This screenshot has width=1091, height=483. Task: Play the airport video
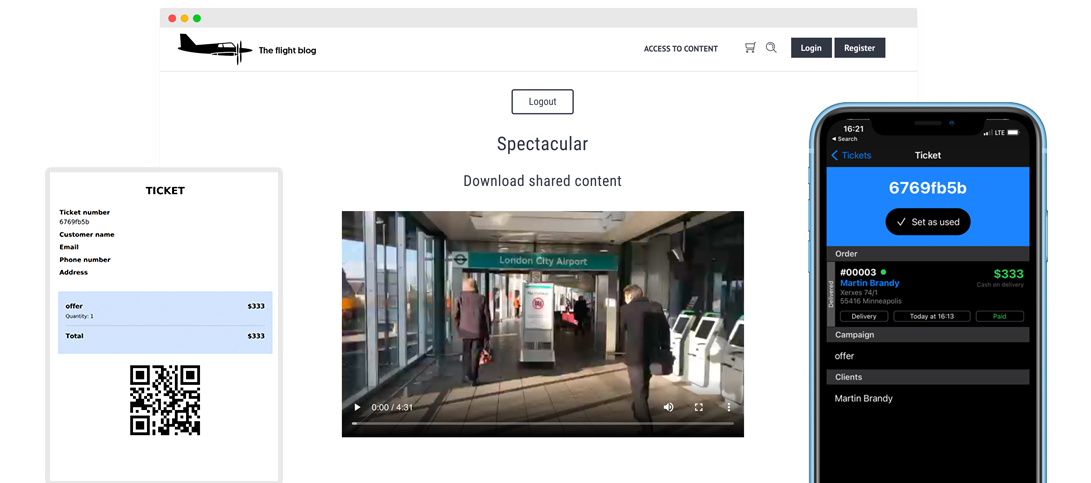[x=357, y=407]
